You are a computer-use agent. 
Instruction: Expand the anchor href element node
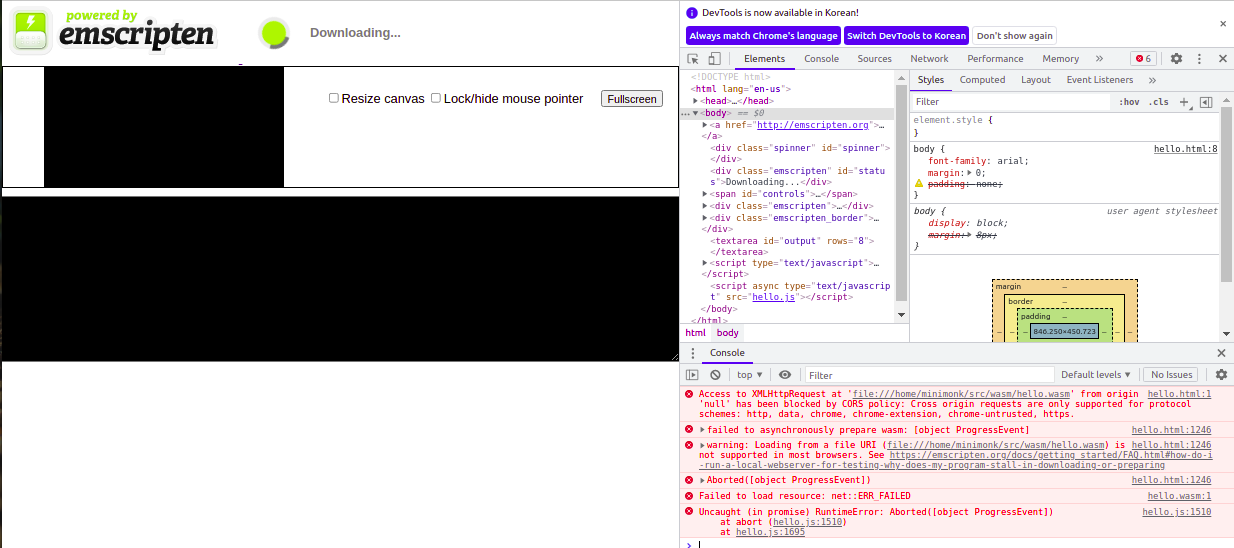[705, 125]
